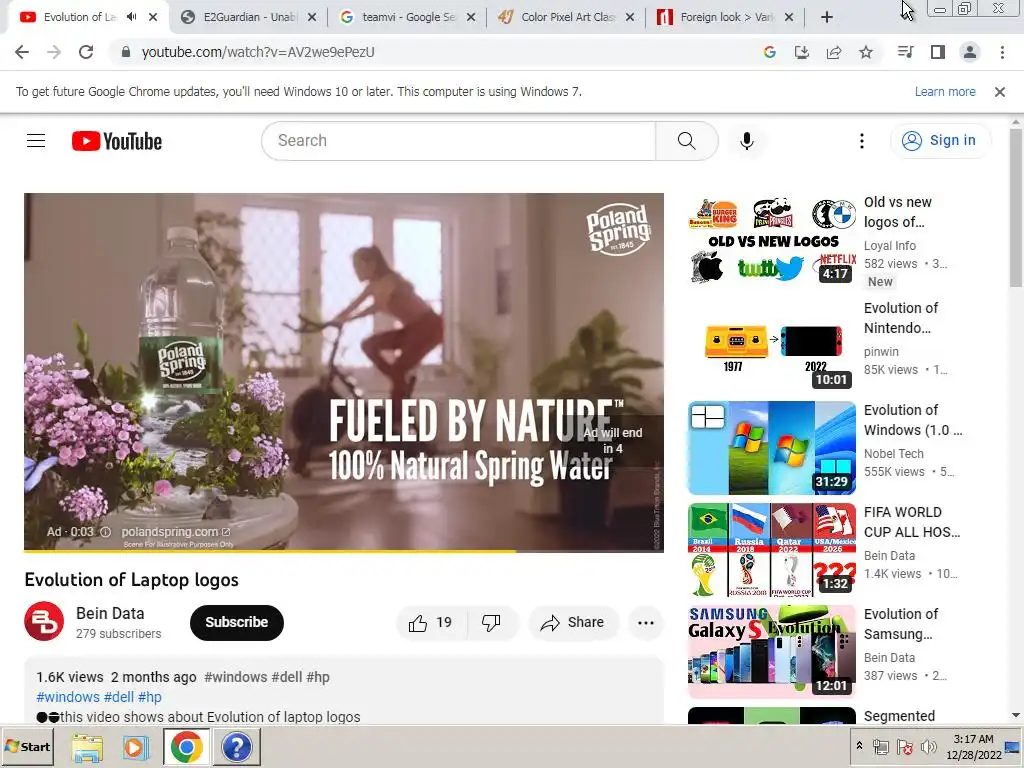1024x768 pixels.
Task: Click the Chrome taskbar icon
Action: tap(186, 747)
